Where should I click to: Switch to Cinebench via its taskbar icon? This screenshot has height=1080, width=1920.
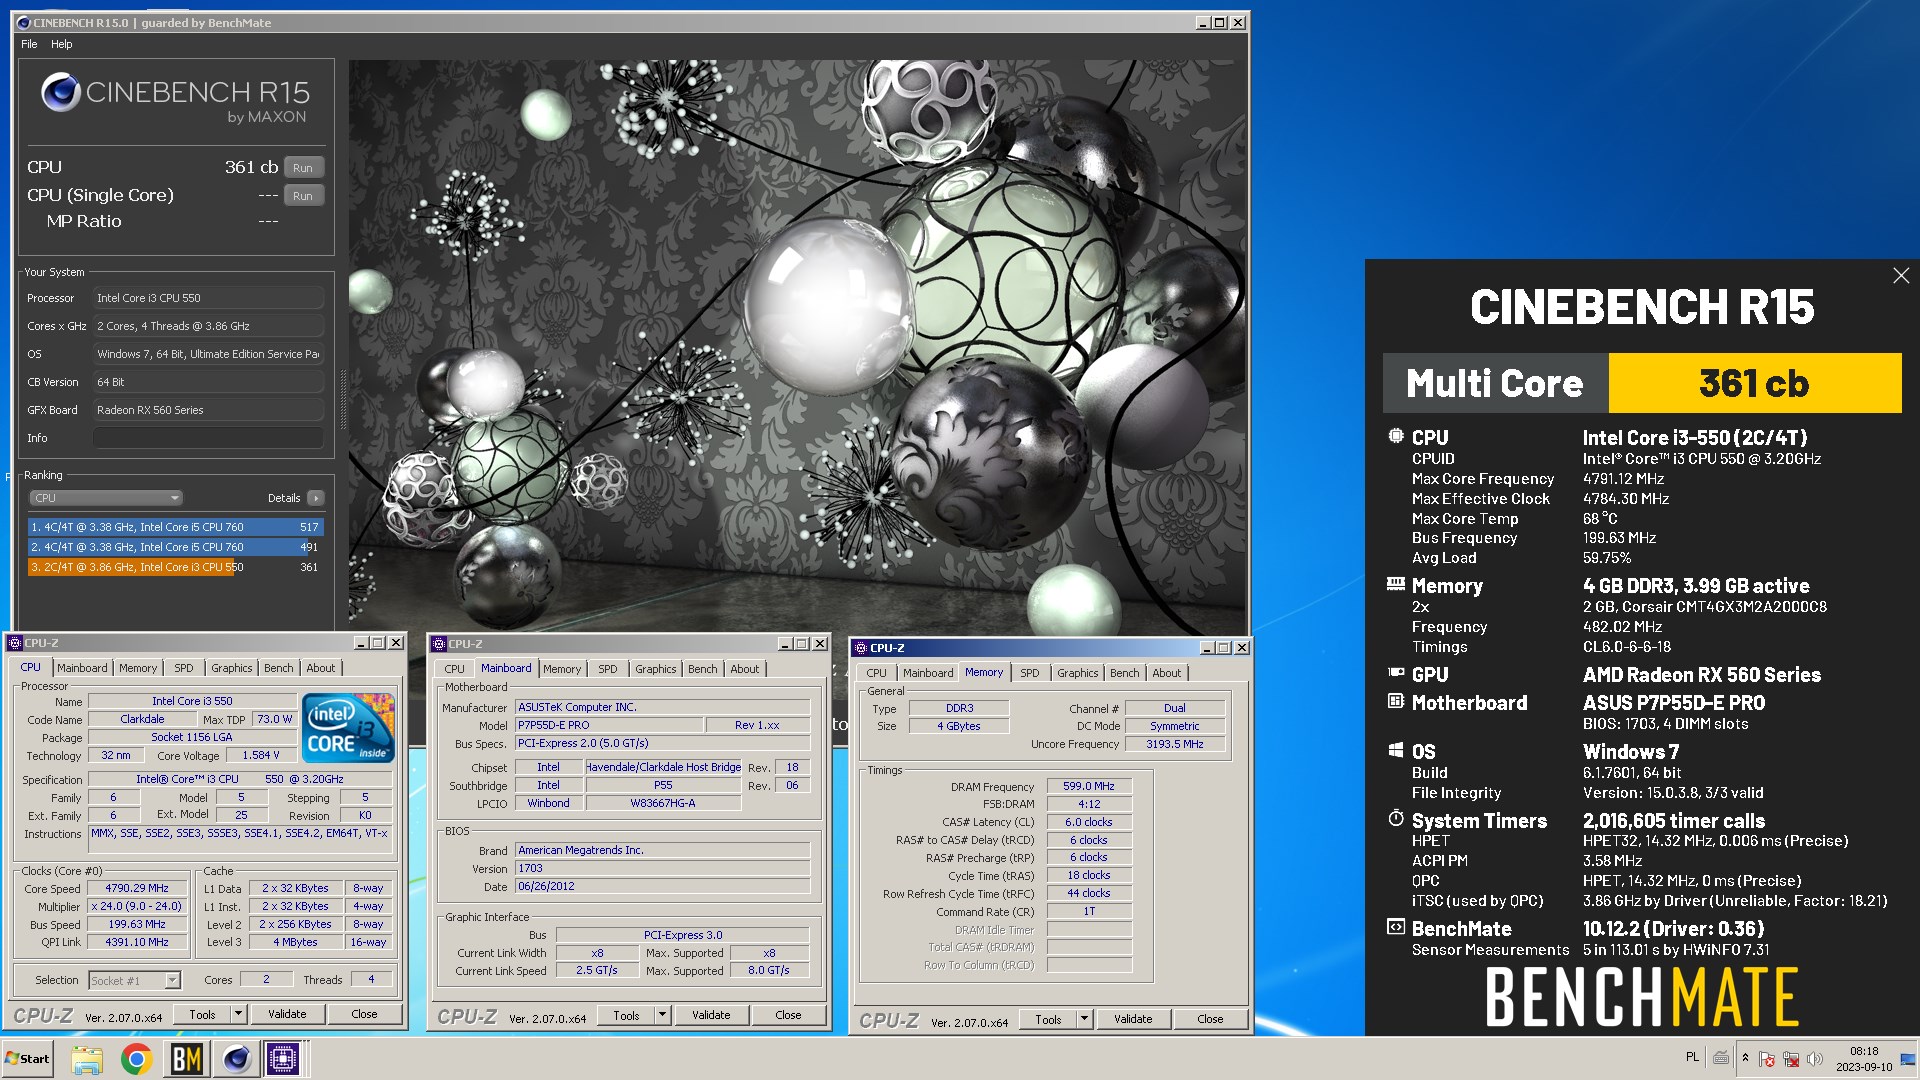(x=236, y=1059)
